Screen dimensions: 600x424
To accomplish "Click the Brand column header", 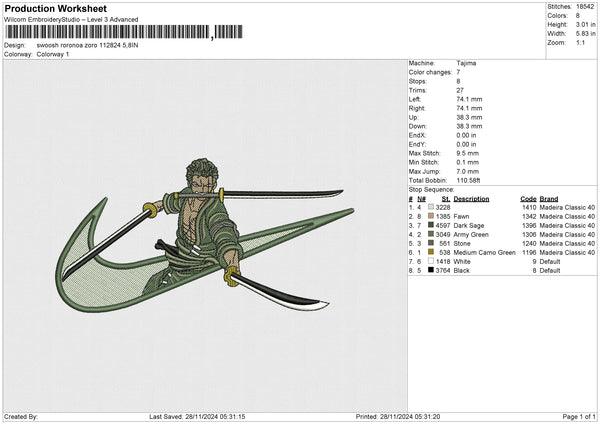I will 548,198.
